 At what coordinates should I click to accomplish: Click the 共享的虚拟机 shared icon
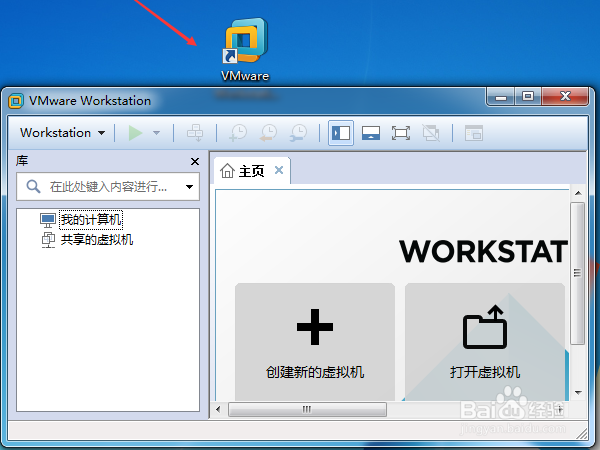(48, 240)
